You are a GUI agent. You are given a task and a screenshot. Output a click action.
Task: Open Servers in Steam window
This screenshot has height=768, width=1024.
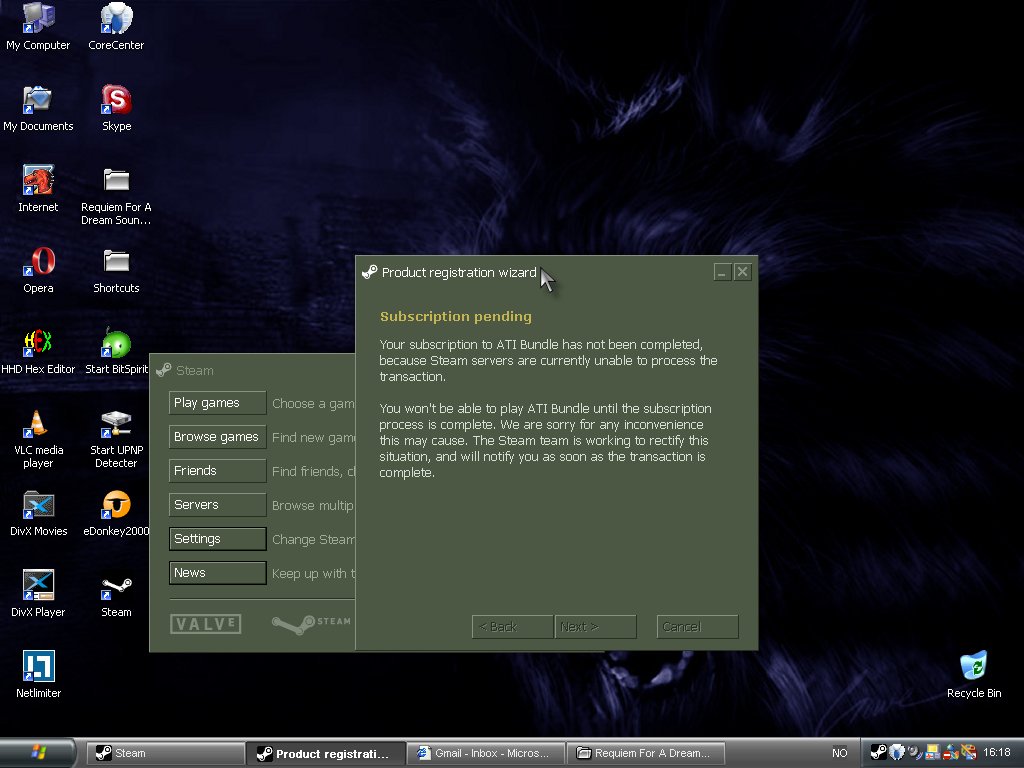pyautogui.click(x=217, y=505)
